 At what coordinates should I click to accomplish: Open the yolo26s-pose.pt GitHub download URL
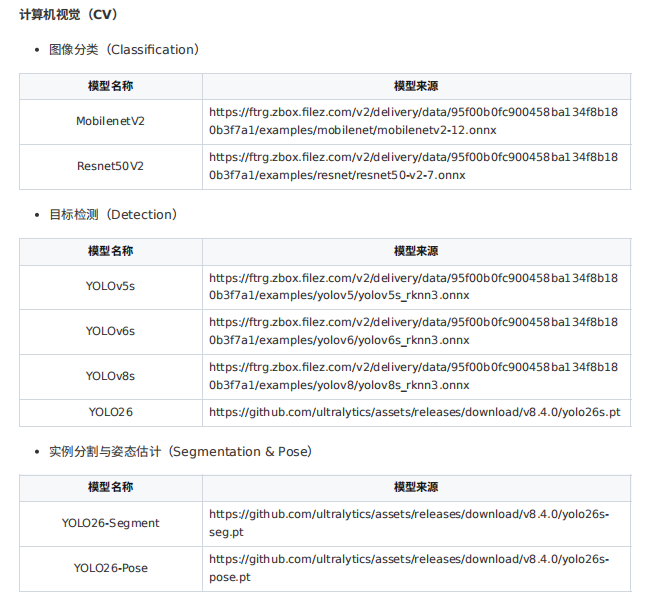point(409,568)
